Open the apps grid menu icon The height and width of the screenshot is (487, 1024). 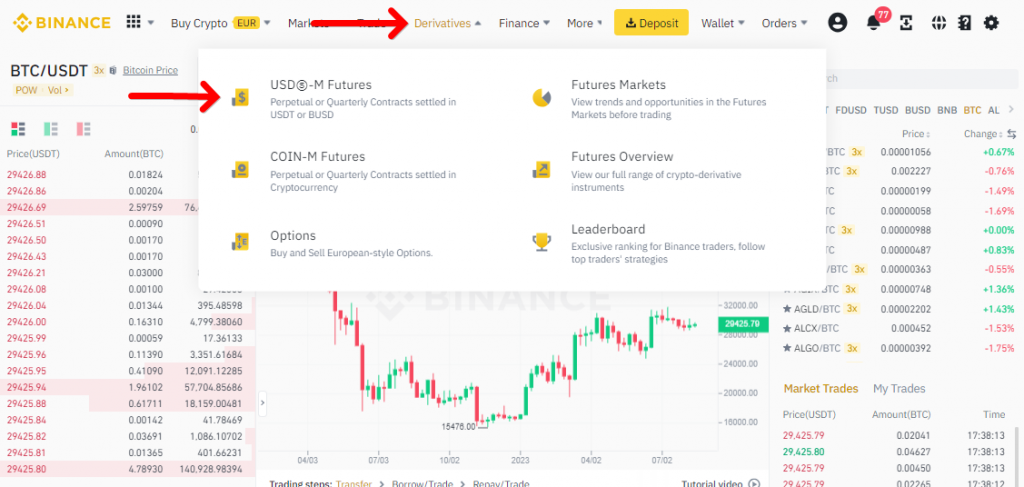pos(133,23)
